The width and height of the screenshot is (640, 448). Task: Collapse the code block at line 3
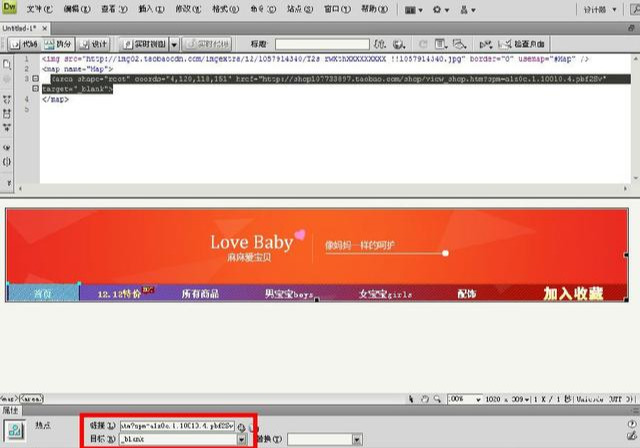pos(36,78)
